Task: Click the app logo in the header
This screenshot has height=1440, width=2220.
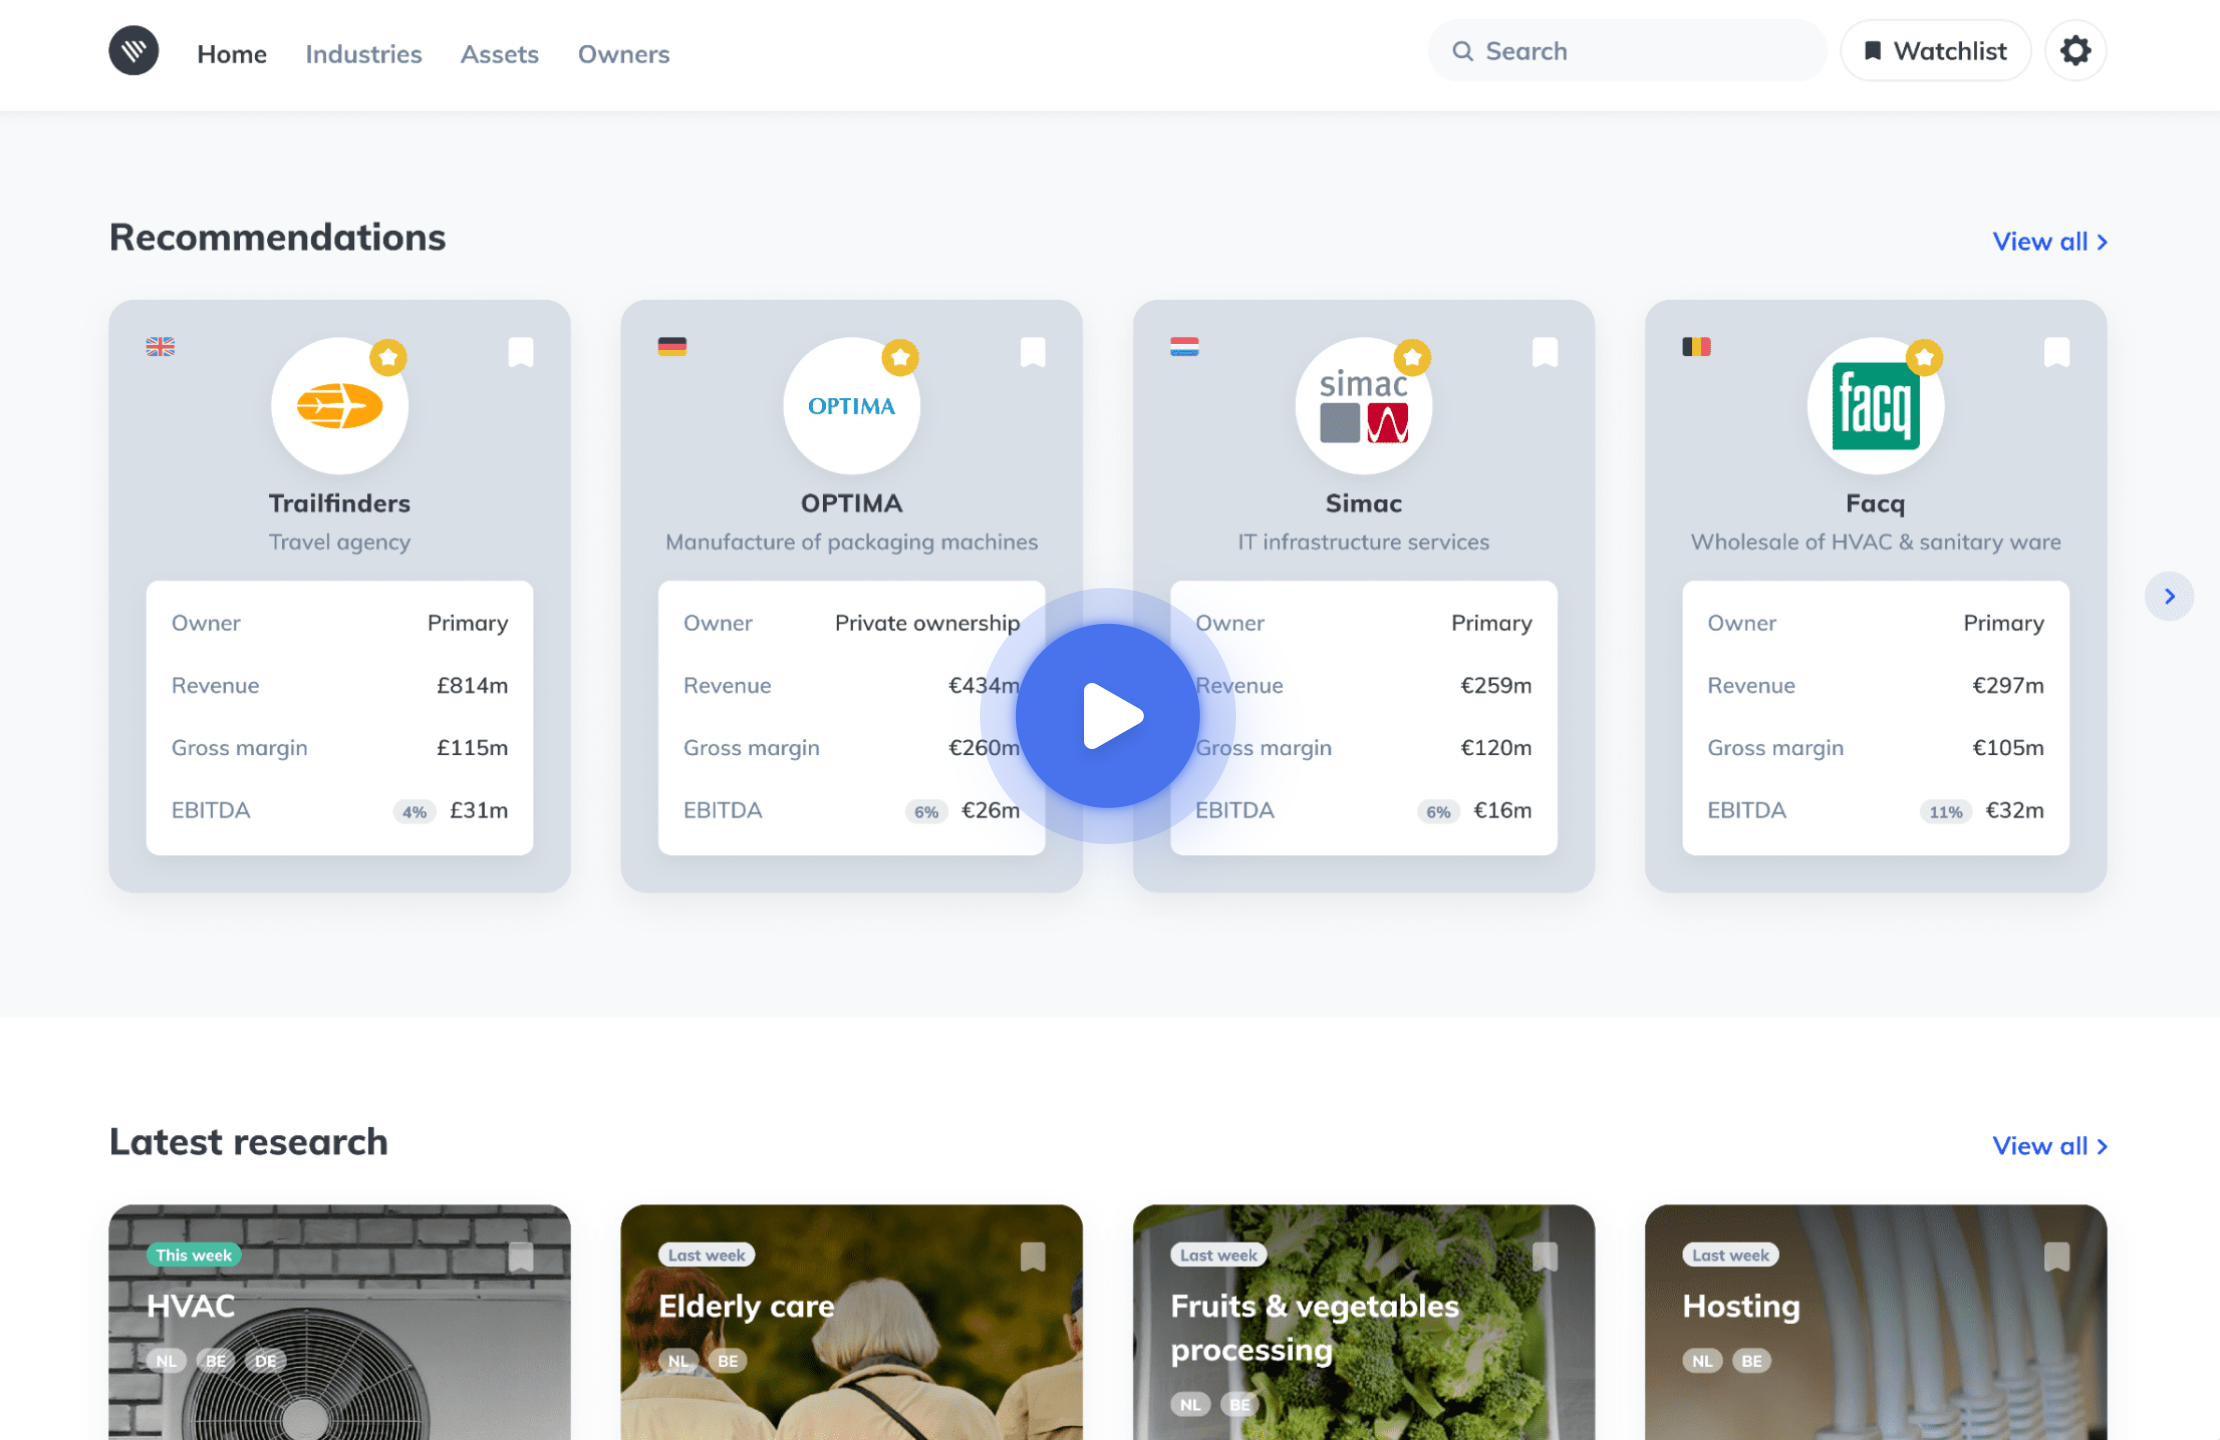Action: tap(134, 51)
